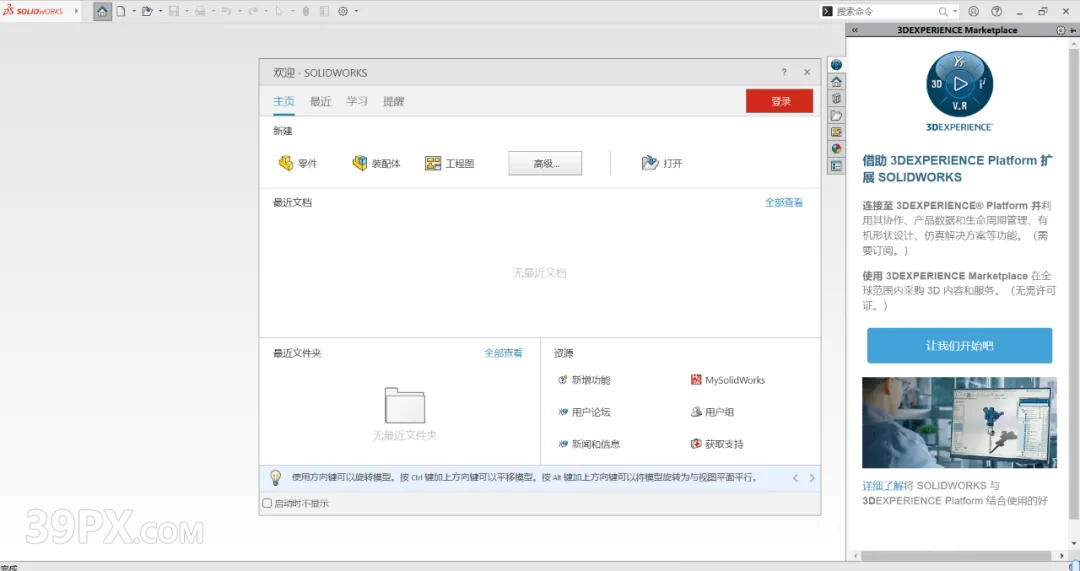Image resolution: width=1080 pixels, height=571 pixels.
Task: Click the Undo toolbar icon
Action: coord(226,11)
